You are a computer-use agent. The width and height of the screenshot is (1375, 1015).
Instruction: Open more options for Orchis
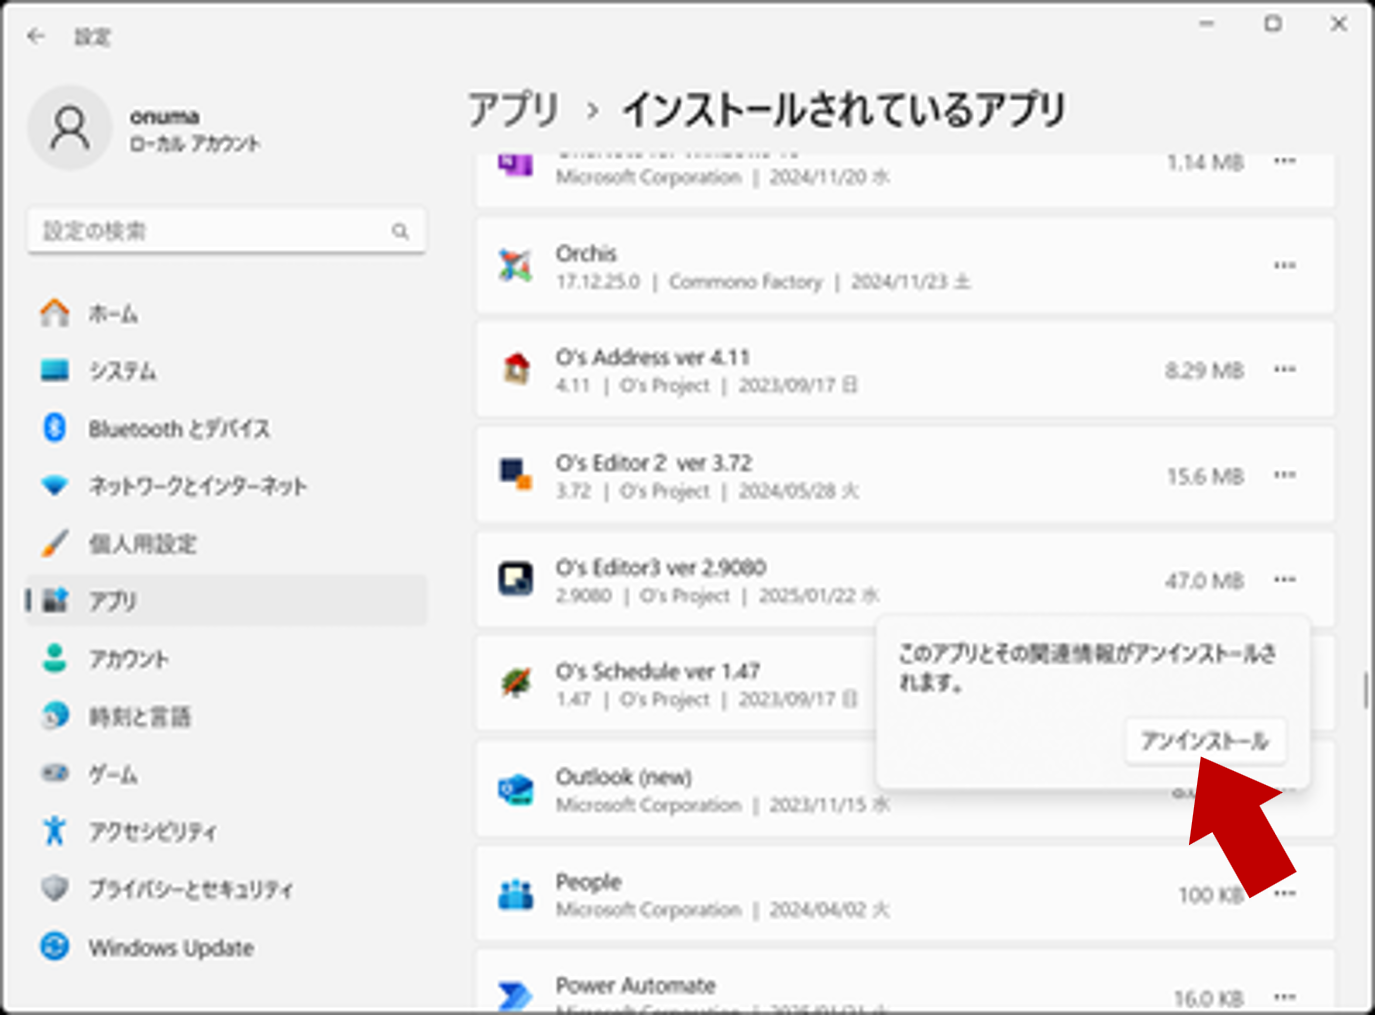pyautogui.click(x=1285, y=265)
